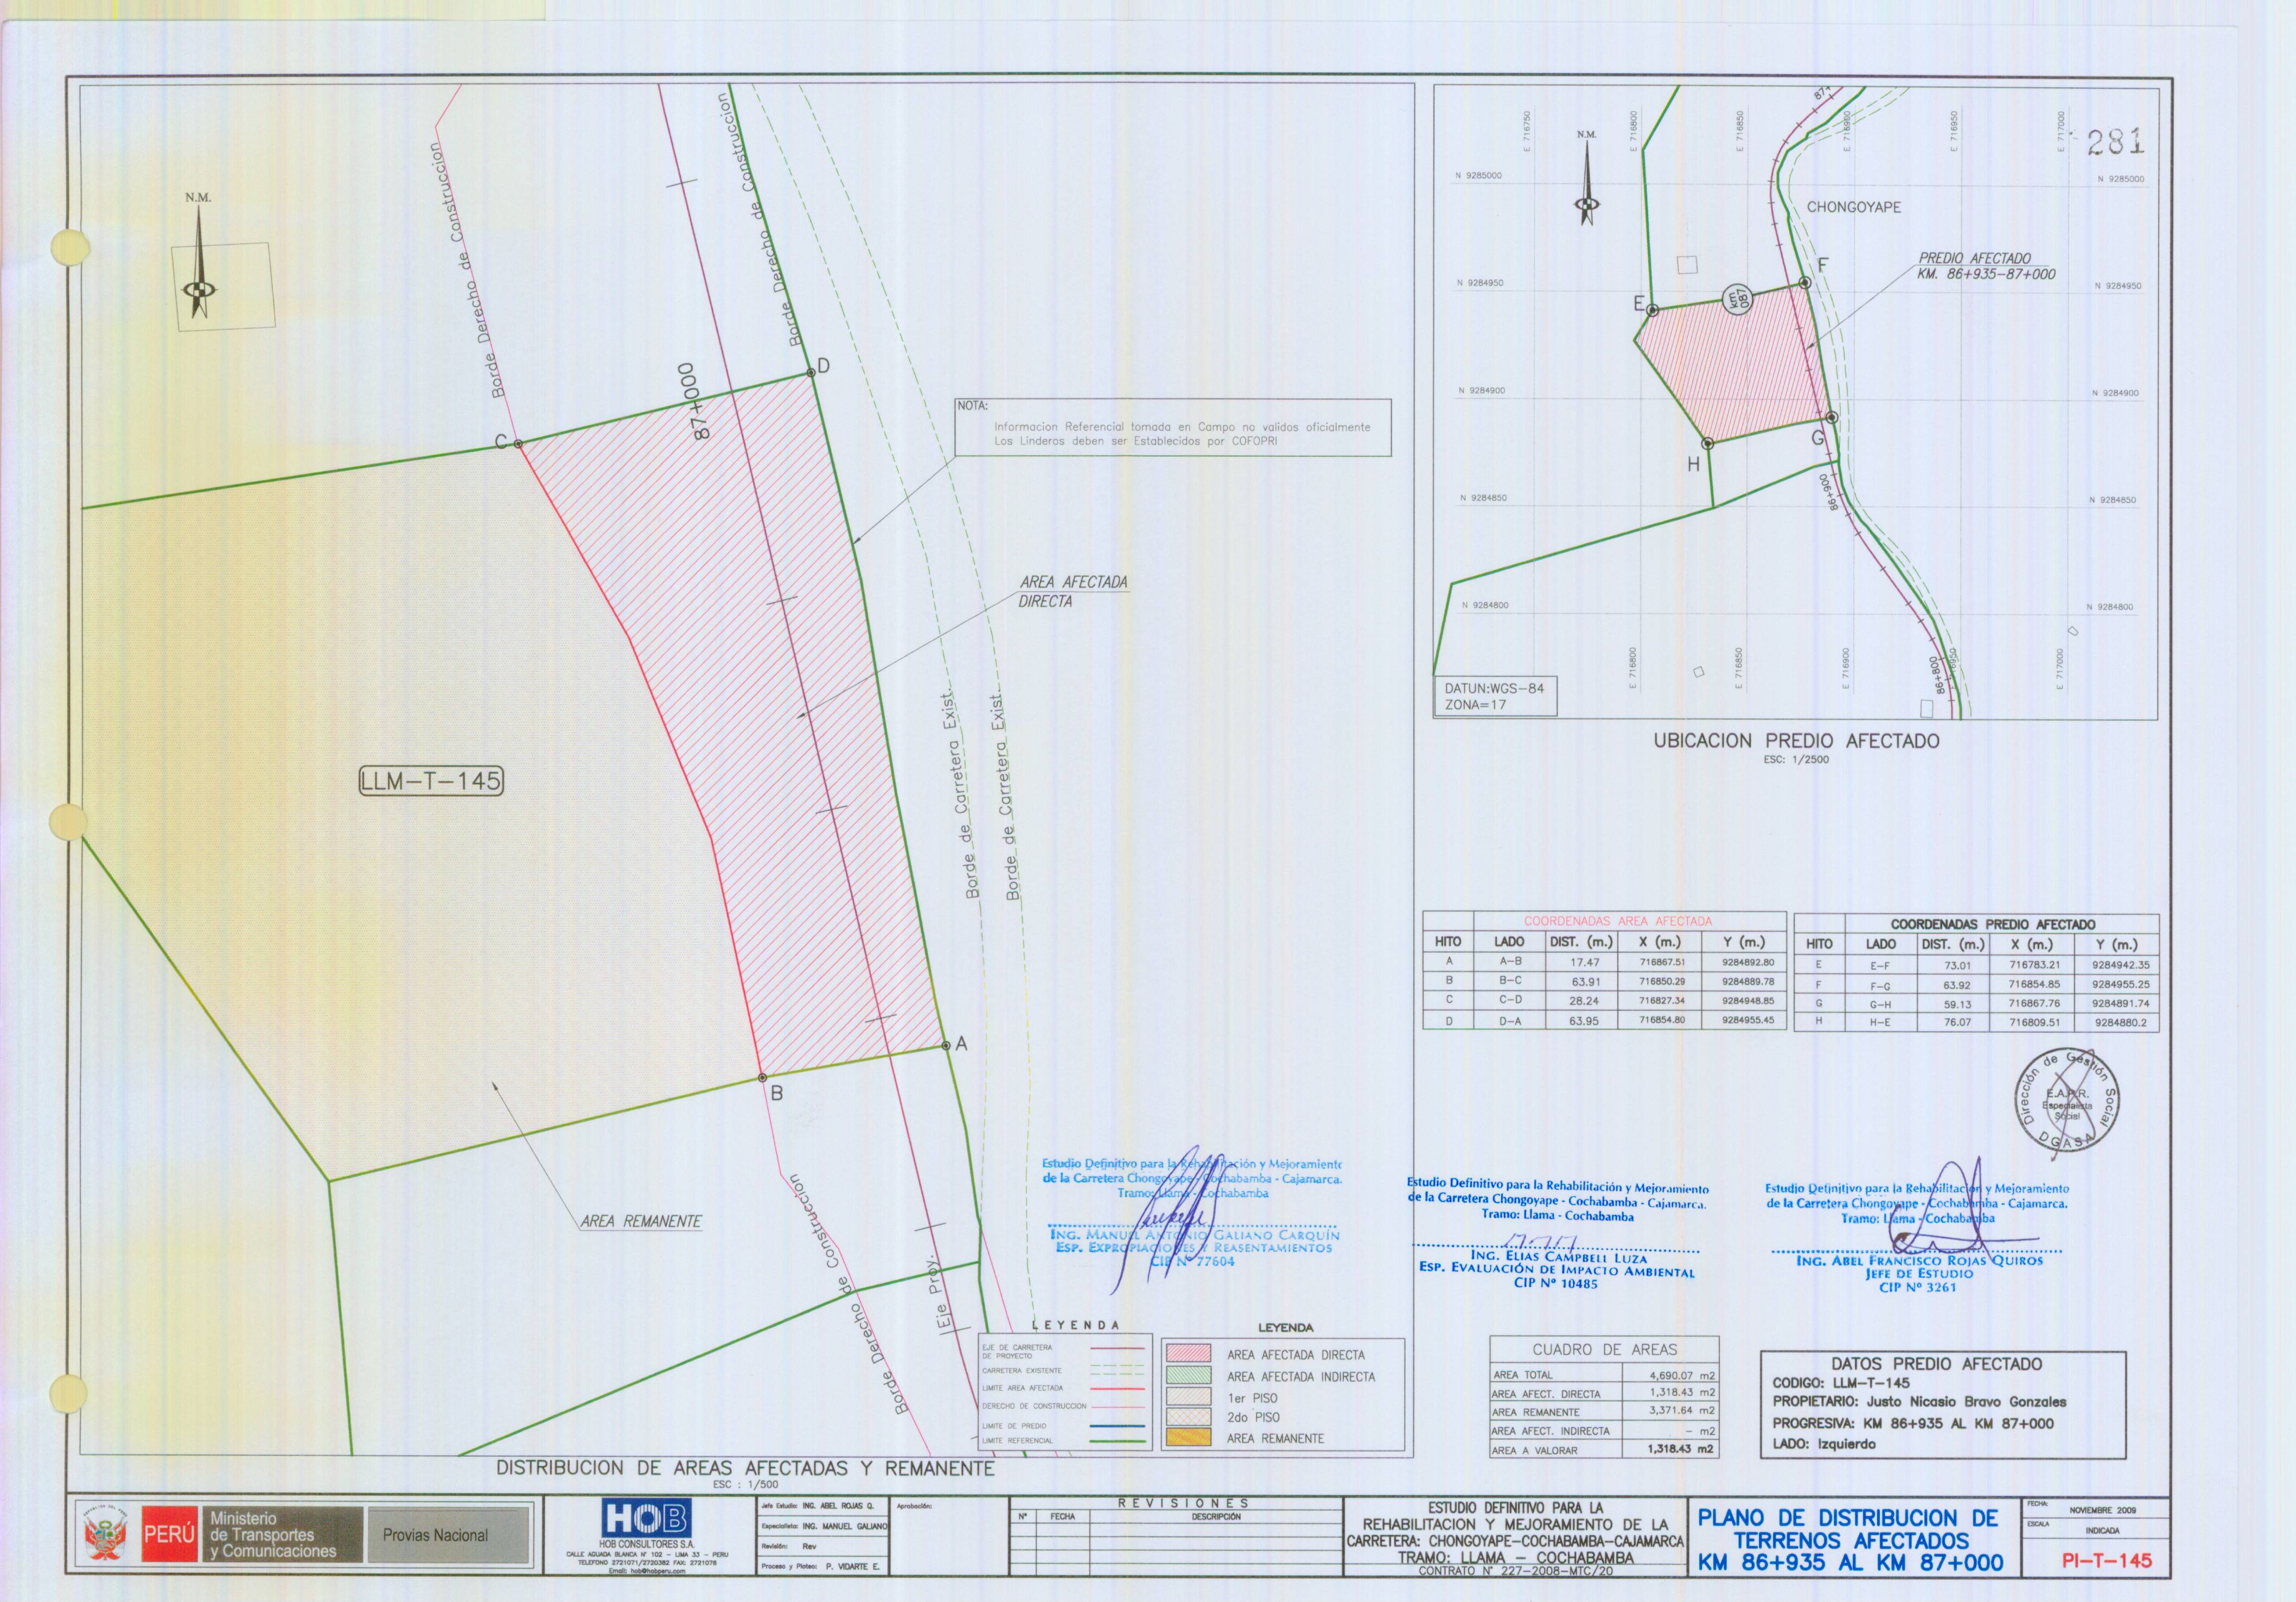Click vertex marker A on the main plan

pyautogui.click(x=945, y=1046)
